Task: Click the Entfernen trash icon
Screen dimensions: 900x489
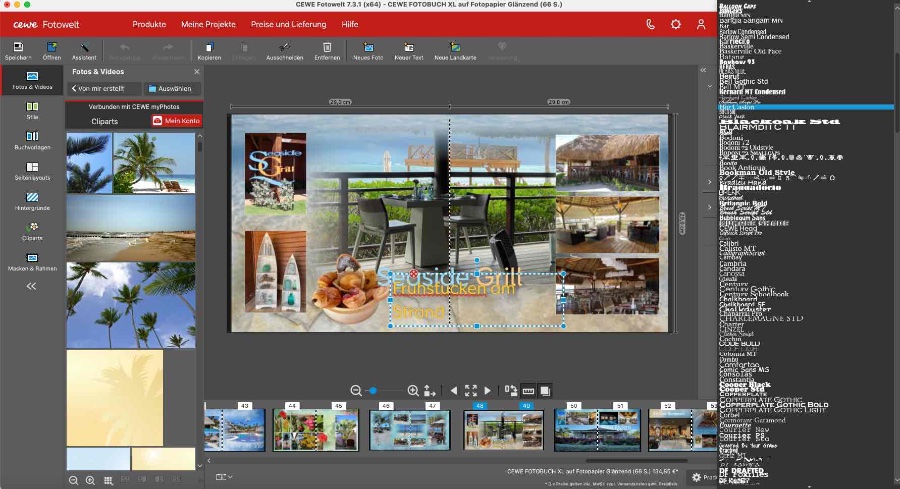Action: pos(327,47)
